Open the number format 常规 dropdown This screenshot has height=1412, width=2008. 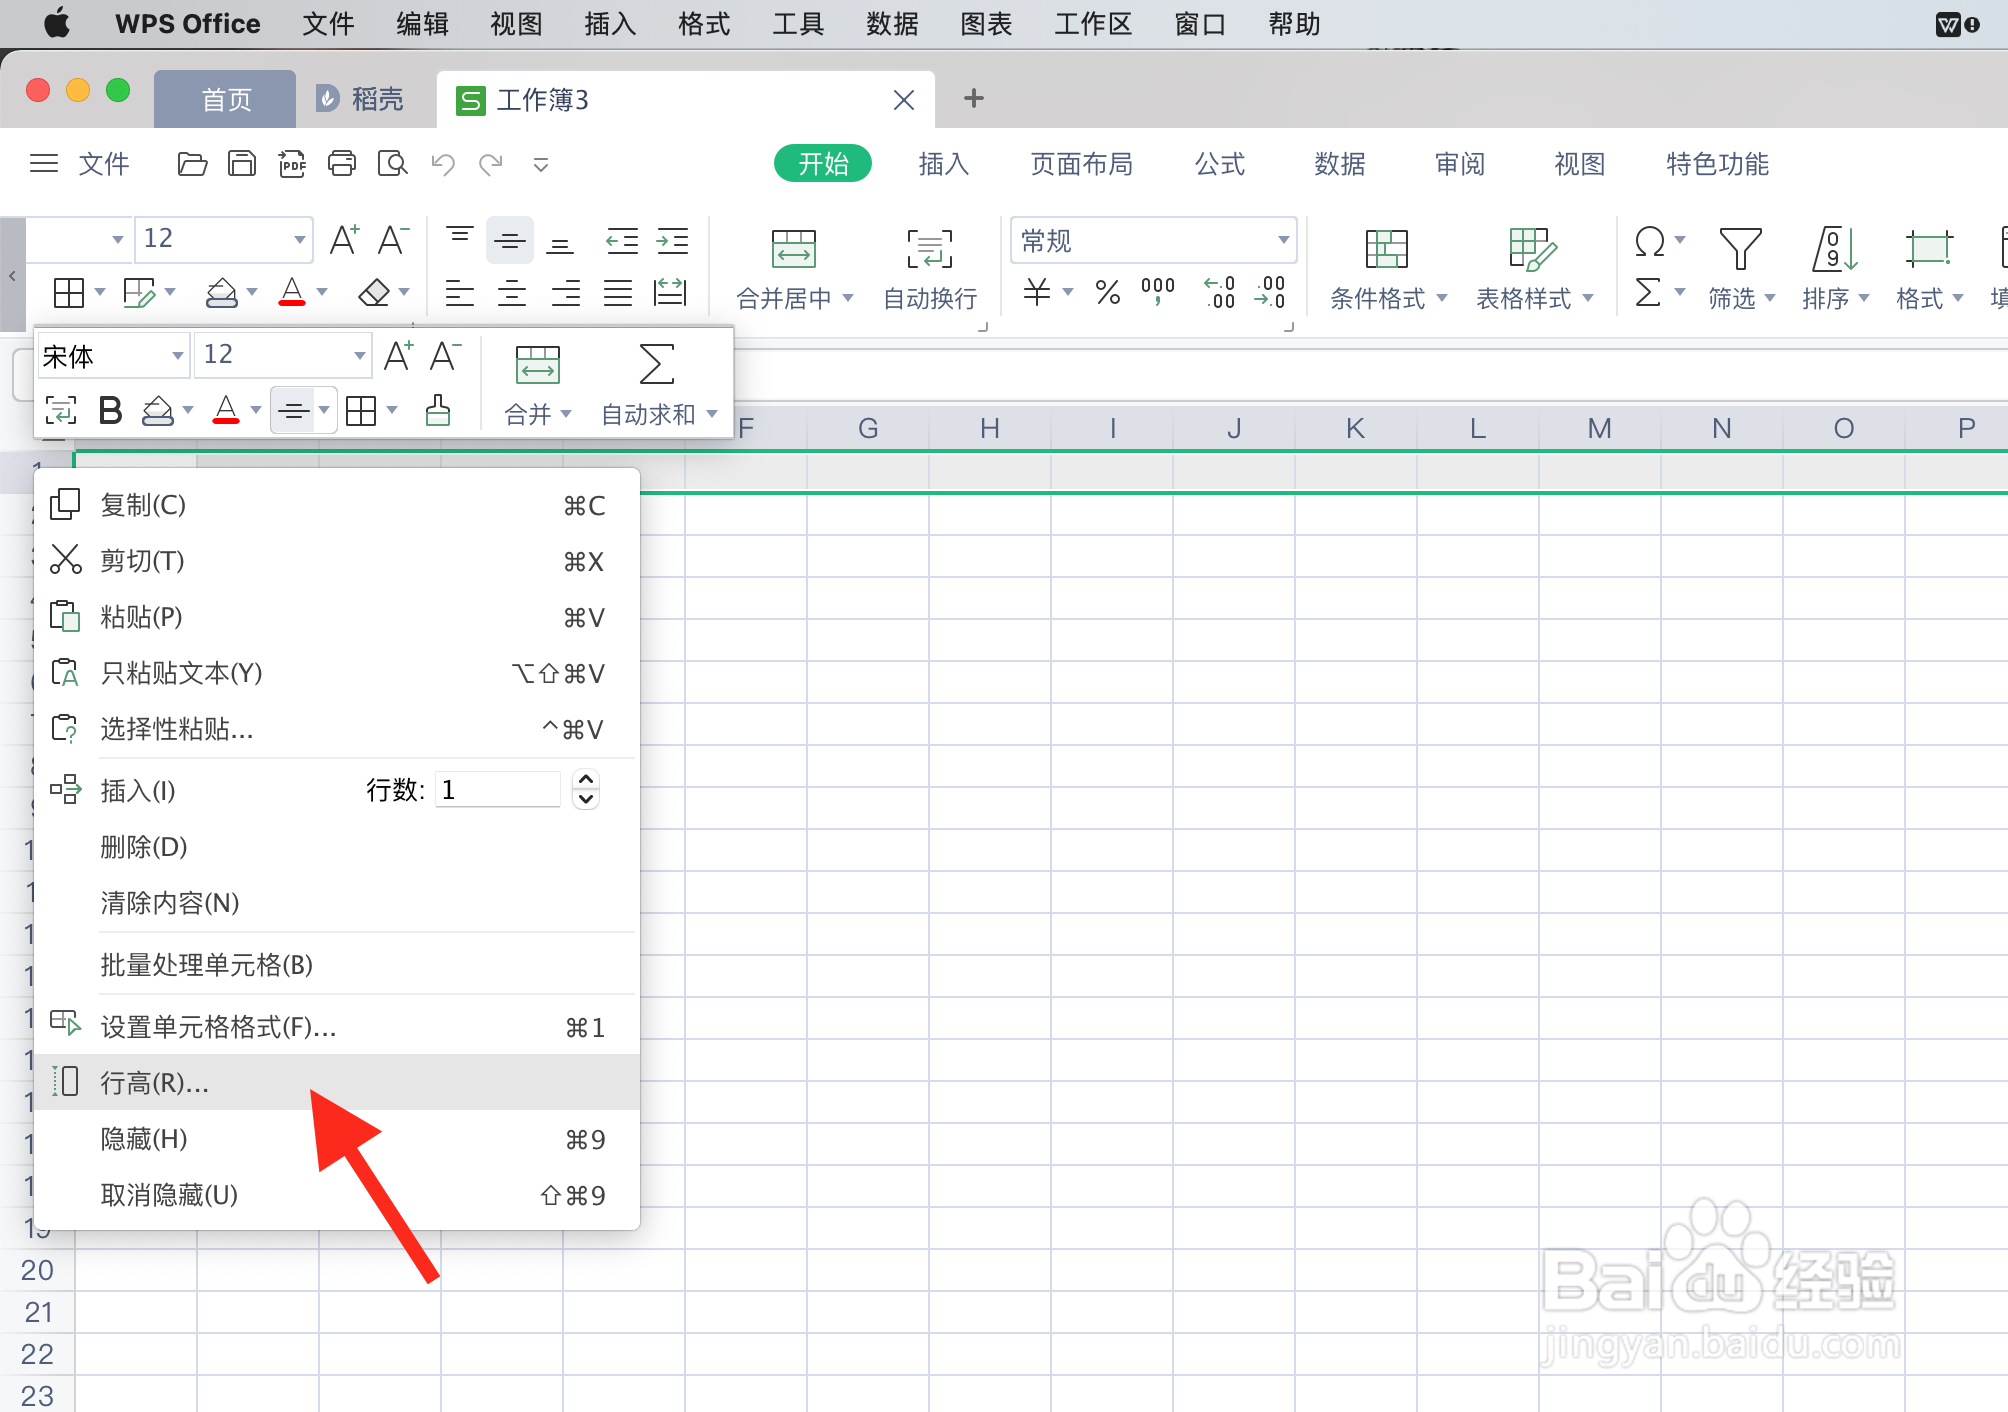(x=1283, y=240)
